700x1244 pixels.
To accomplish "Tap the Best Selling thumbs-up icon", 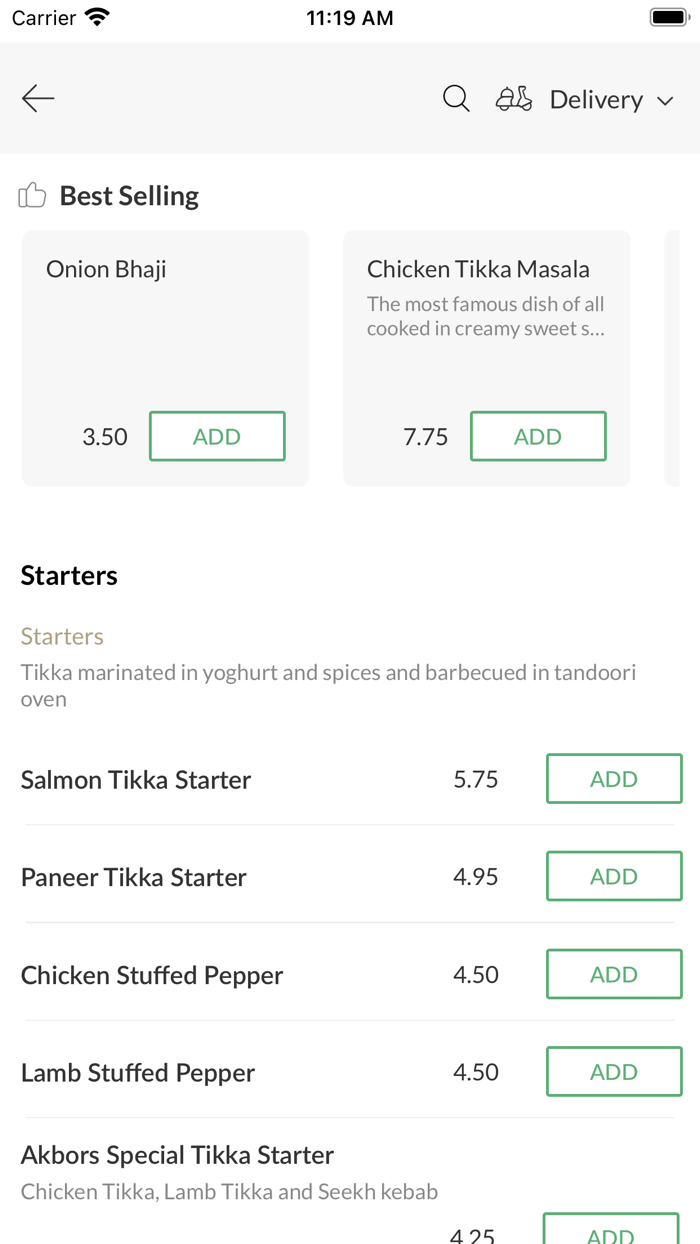I will tap(33, 195).
